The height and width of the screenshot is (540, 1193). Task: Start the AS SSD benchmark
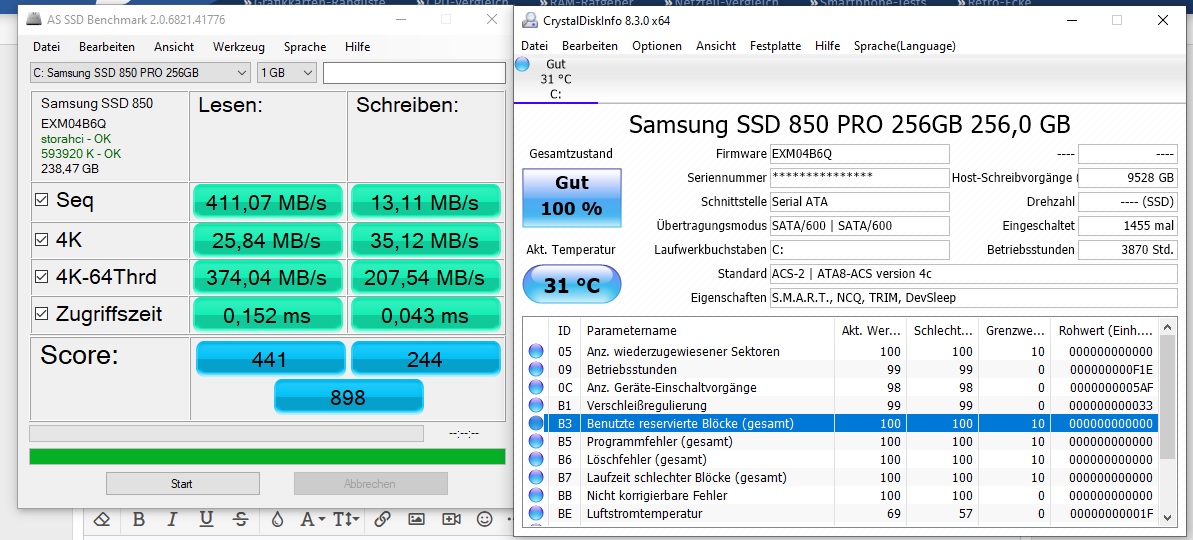[x=182, y=484]
